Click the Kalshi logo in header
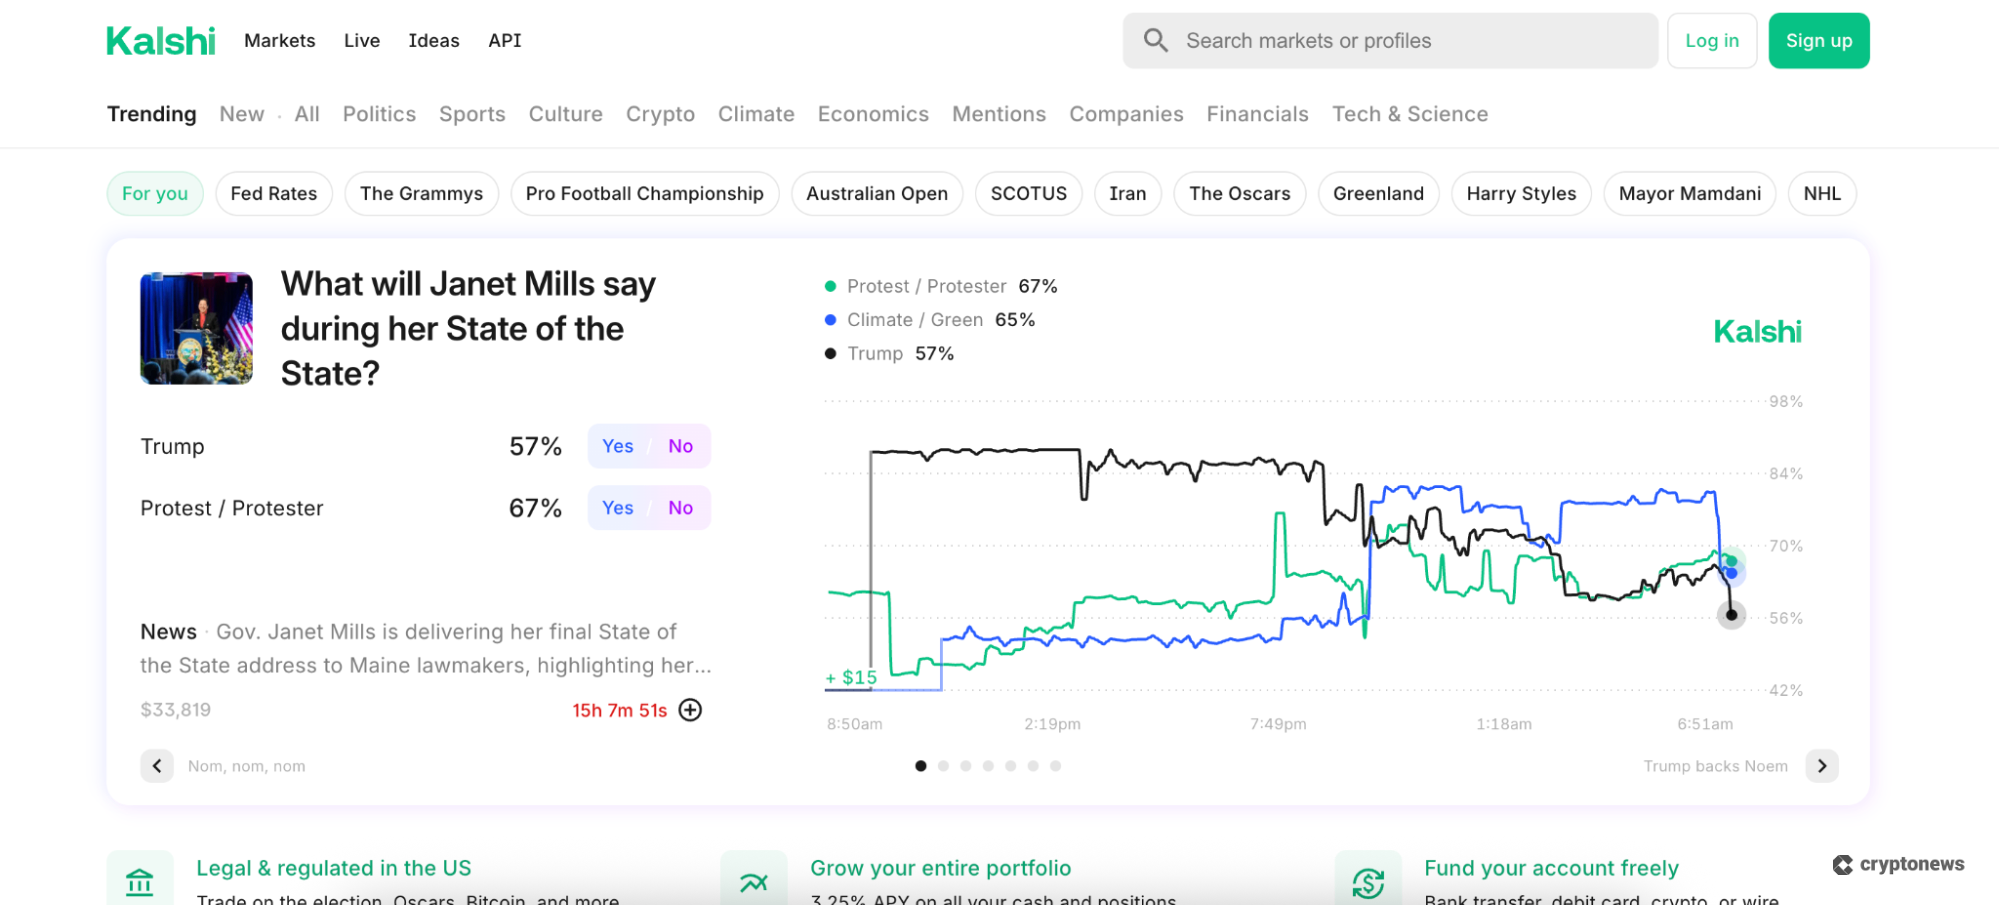 [x=160, y=41]
